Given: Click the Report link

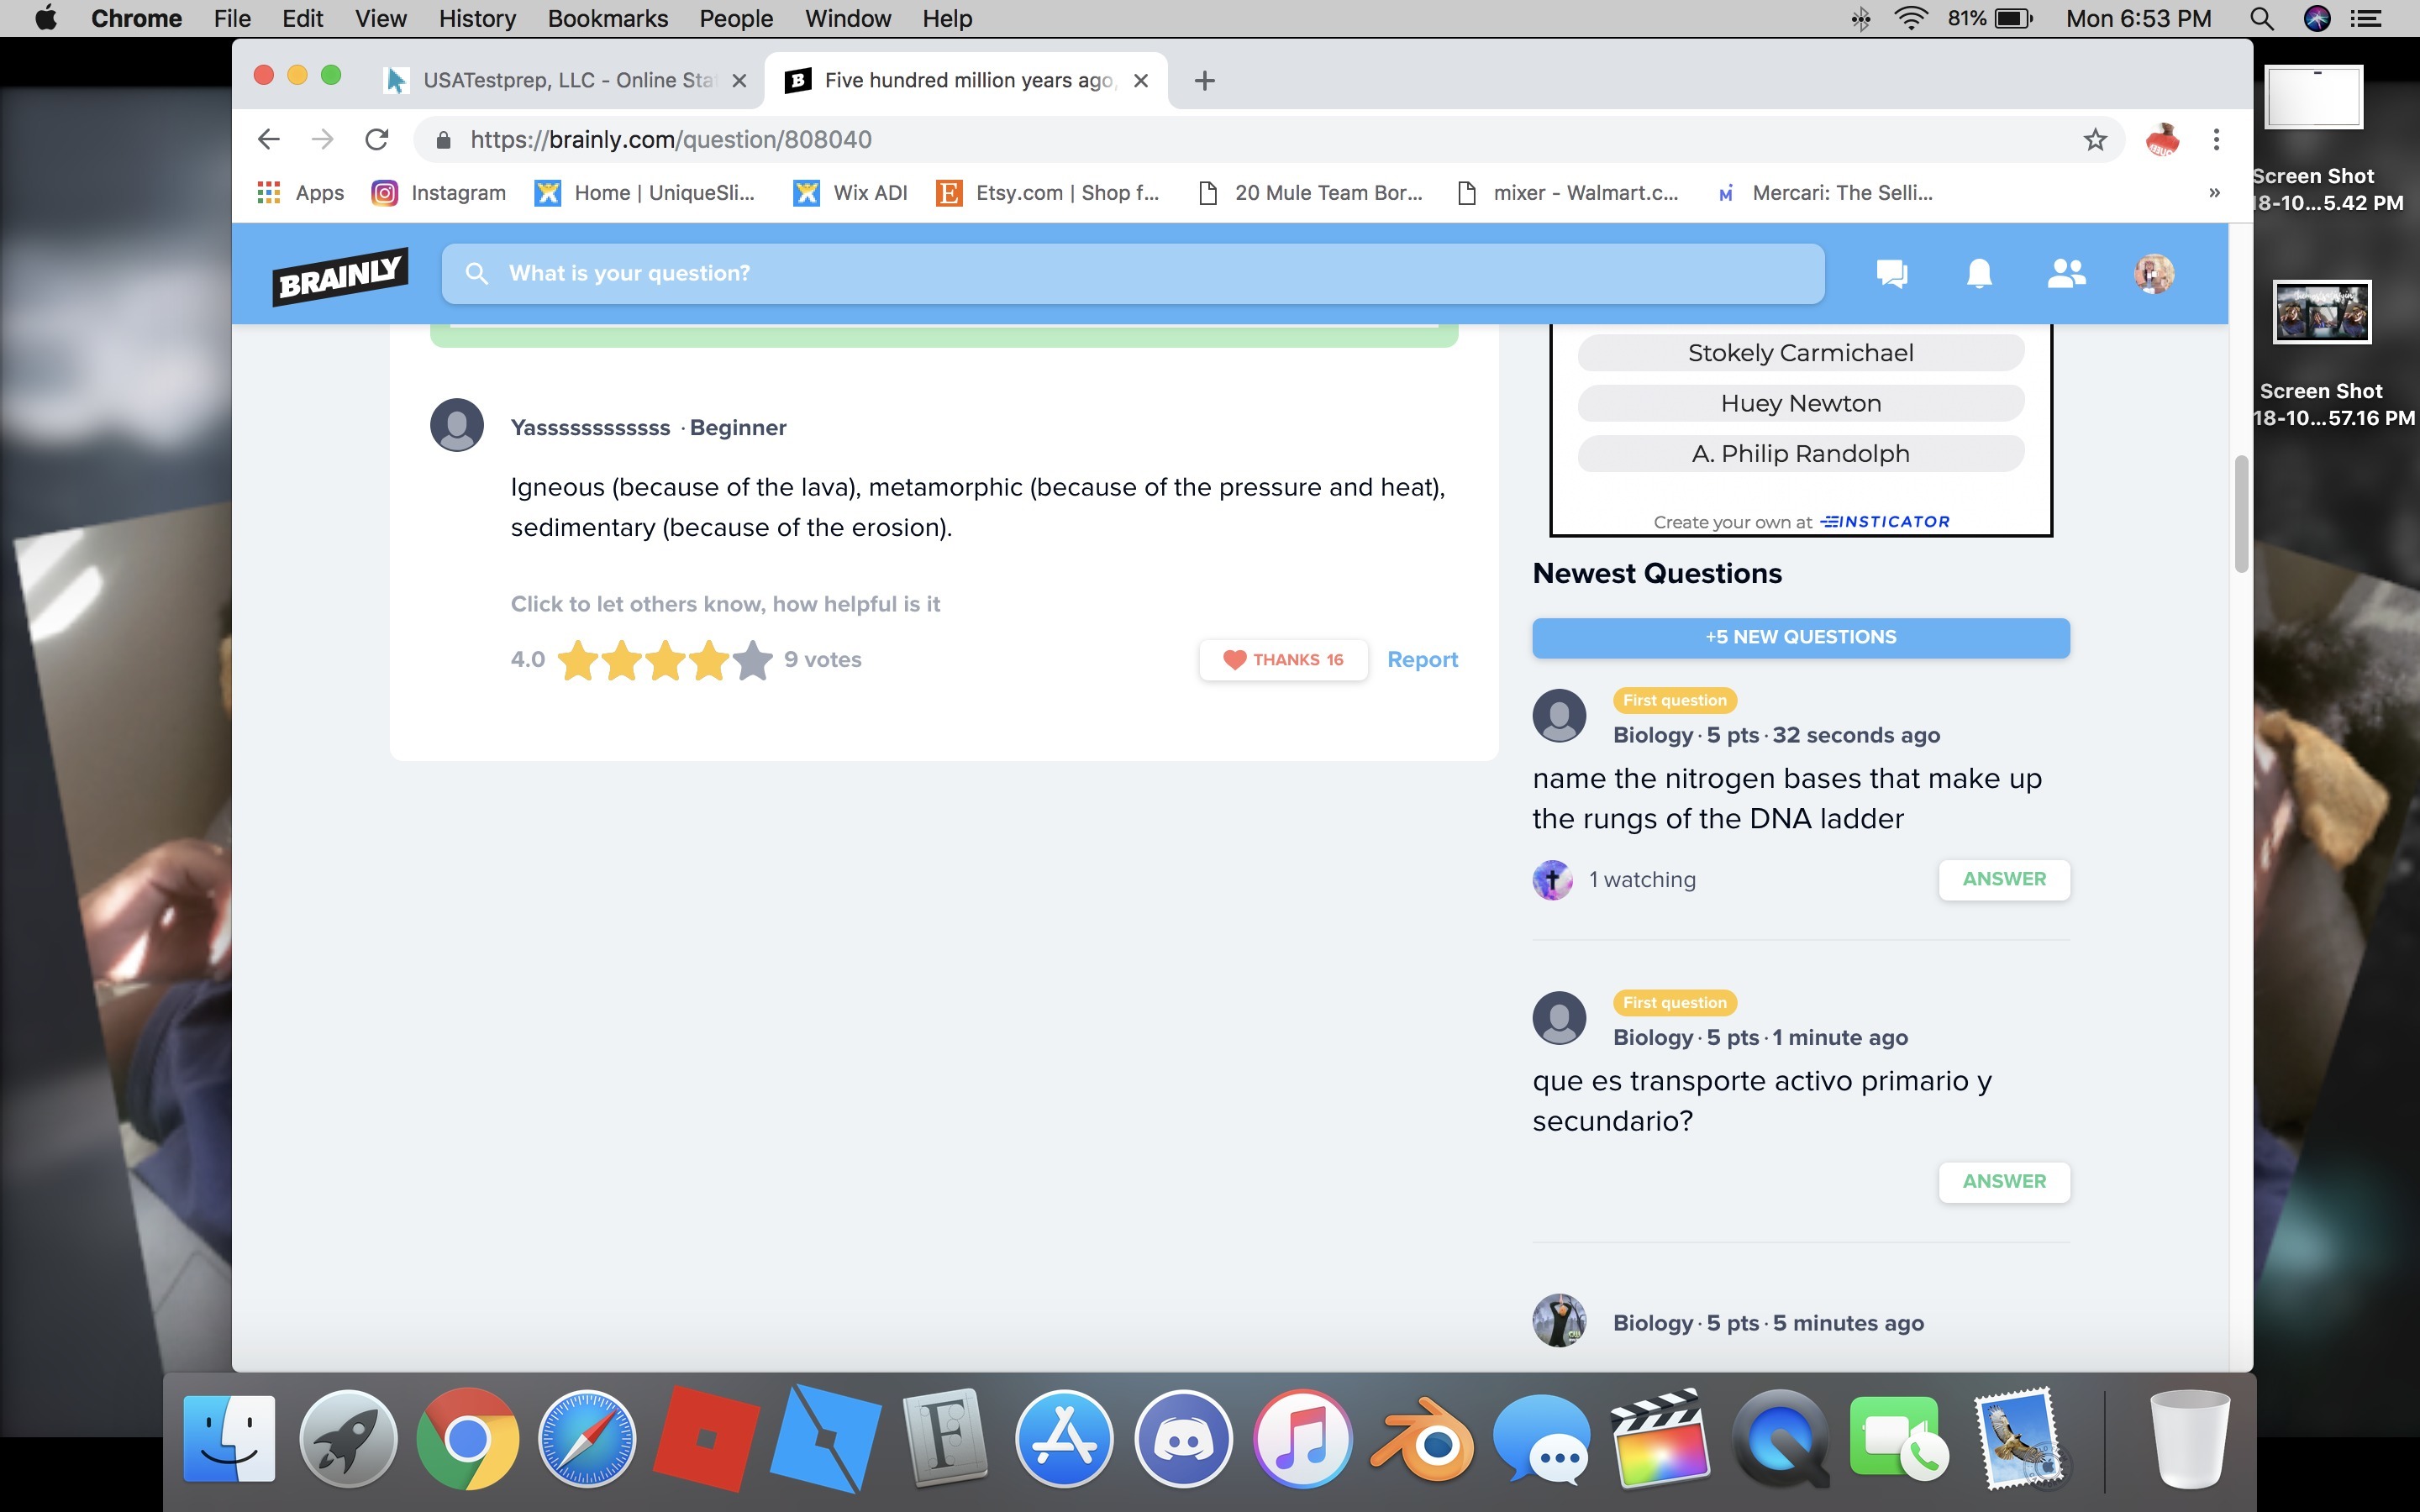Looking at the screenshot, I should pyautogui.click(x=1422, y=660).
